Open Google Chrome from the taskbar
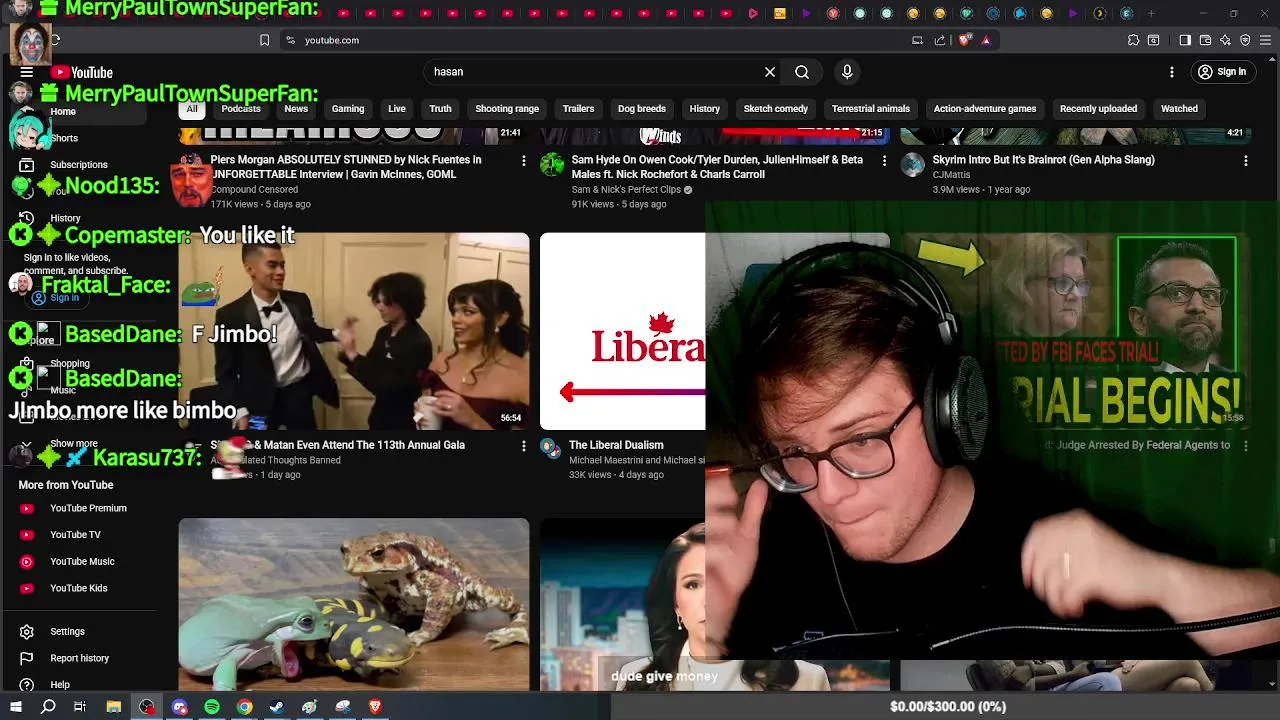Screen dimensions: 1280x720 coord(244,707)
